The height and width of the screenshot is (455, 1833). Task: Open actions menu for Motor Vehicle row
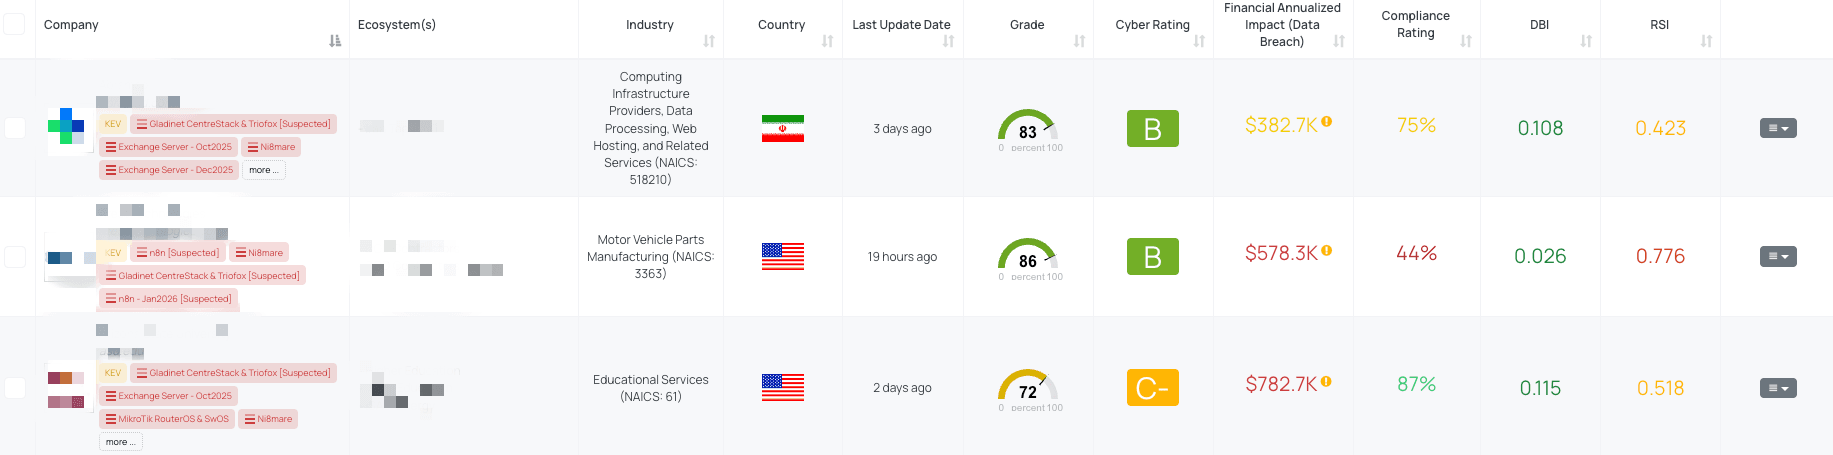tap(1778, 257)
